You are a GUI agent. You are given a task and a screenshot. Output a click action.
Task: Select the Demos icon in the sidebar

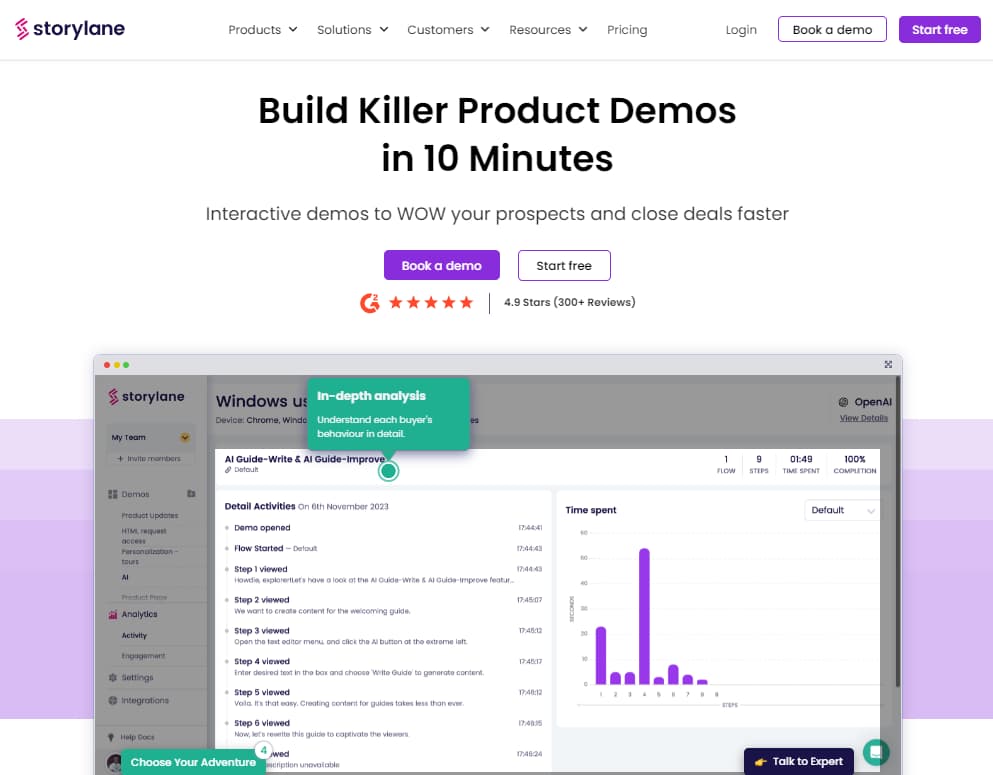114,494
